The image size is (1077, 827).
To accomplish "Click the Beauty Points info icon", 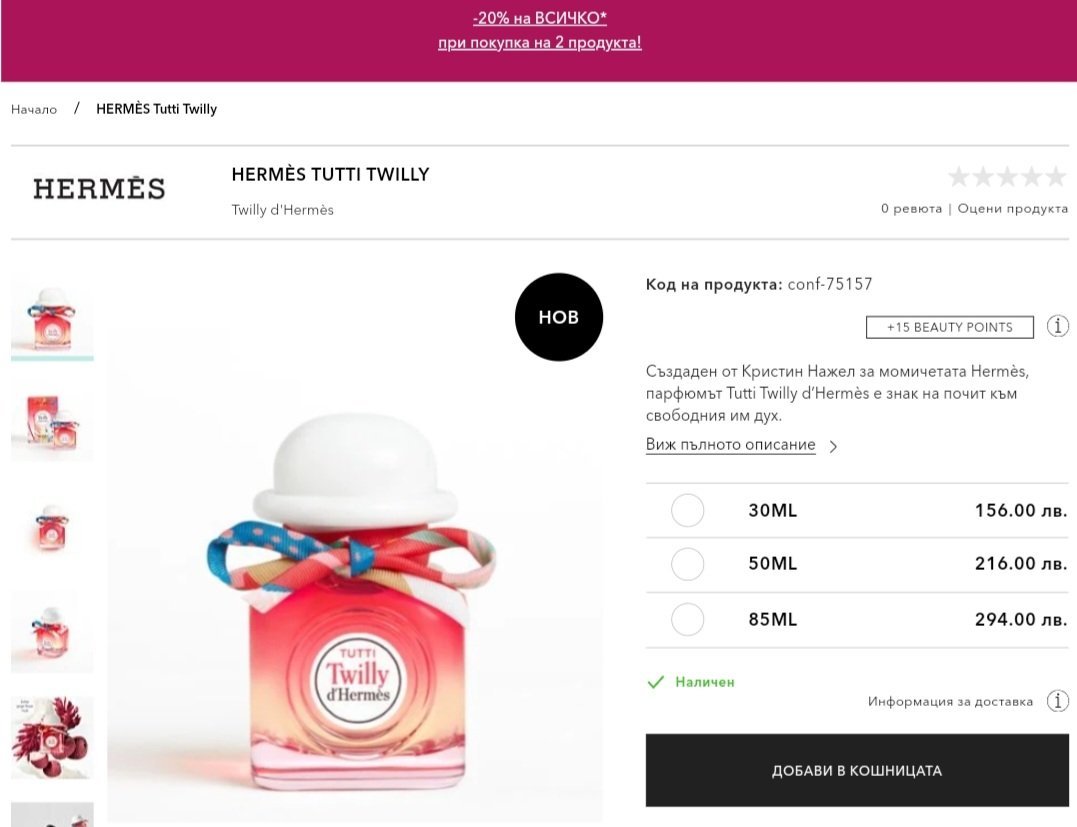I will tap(1057, 326).
